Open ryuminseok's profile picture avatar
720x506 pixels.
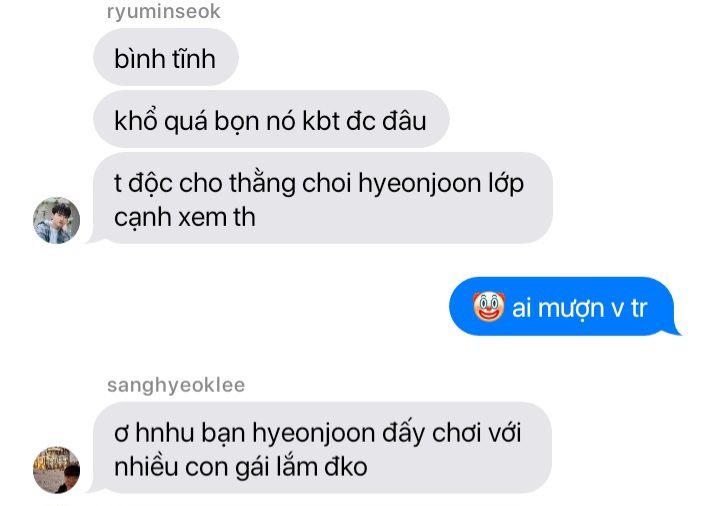[x=56, y=220]
